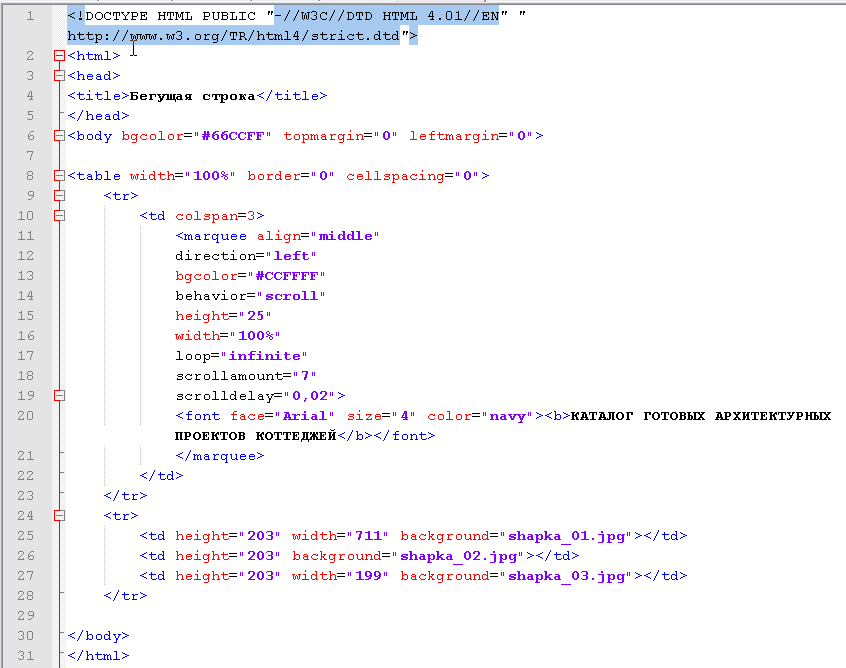Screen dimensions: 846x668
Task: Click the fold marker beside scrolldelay line
Action: (x=59, y=396)
